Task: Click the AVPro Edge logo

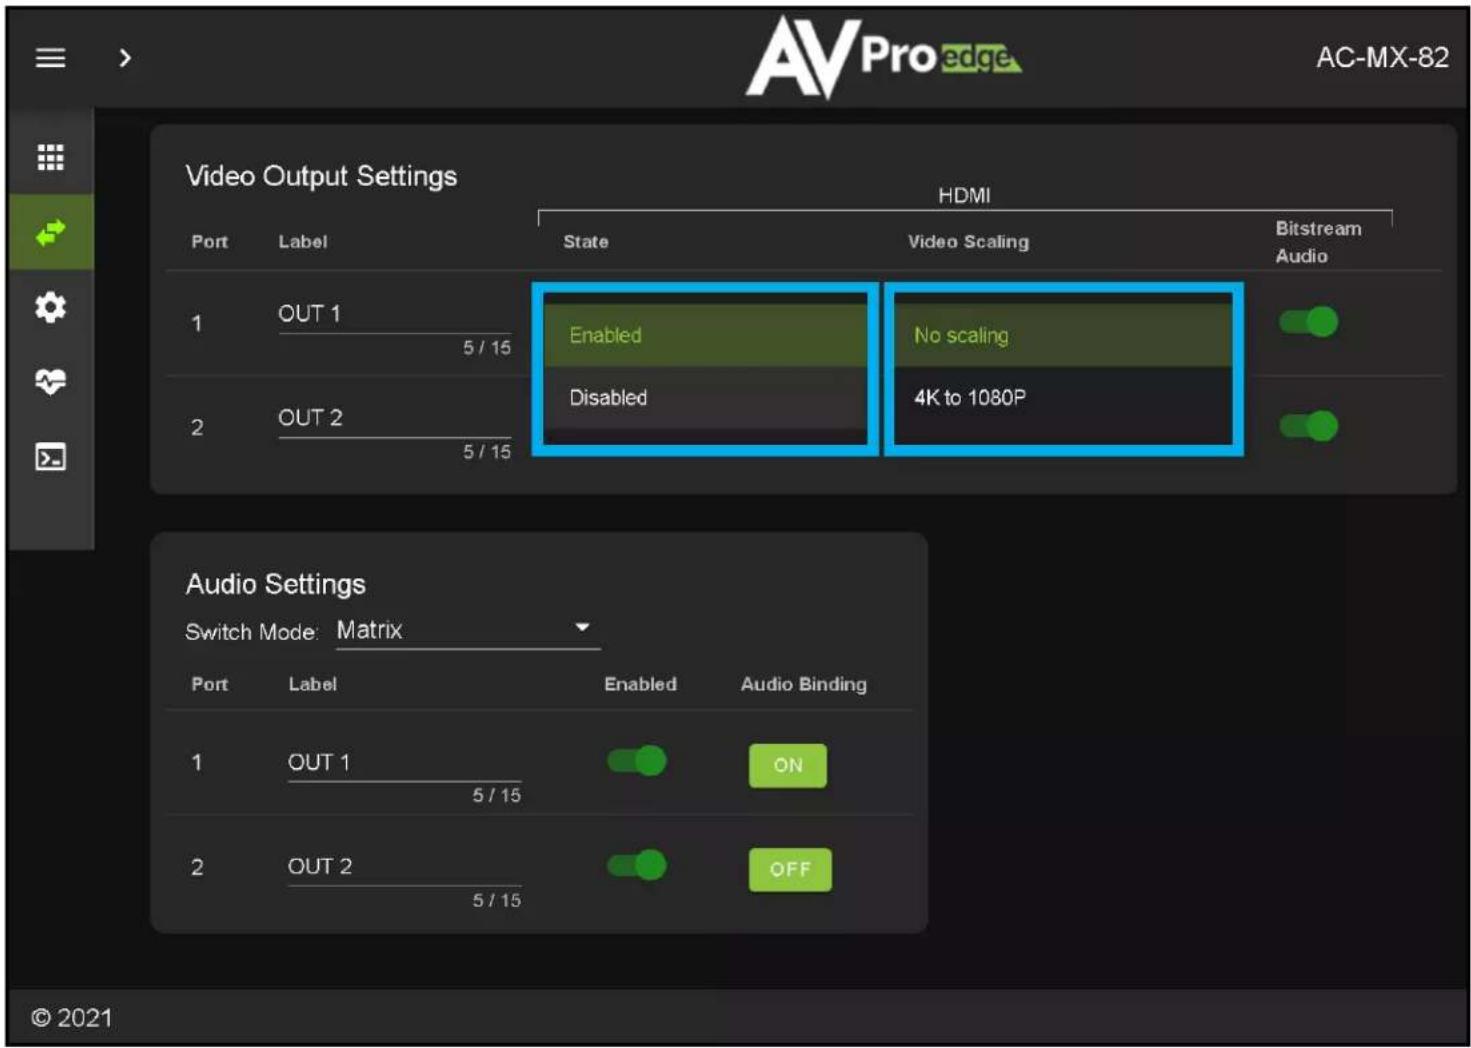Action: tap(884, 58)
